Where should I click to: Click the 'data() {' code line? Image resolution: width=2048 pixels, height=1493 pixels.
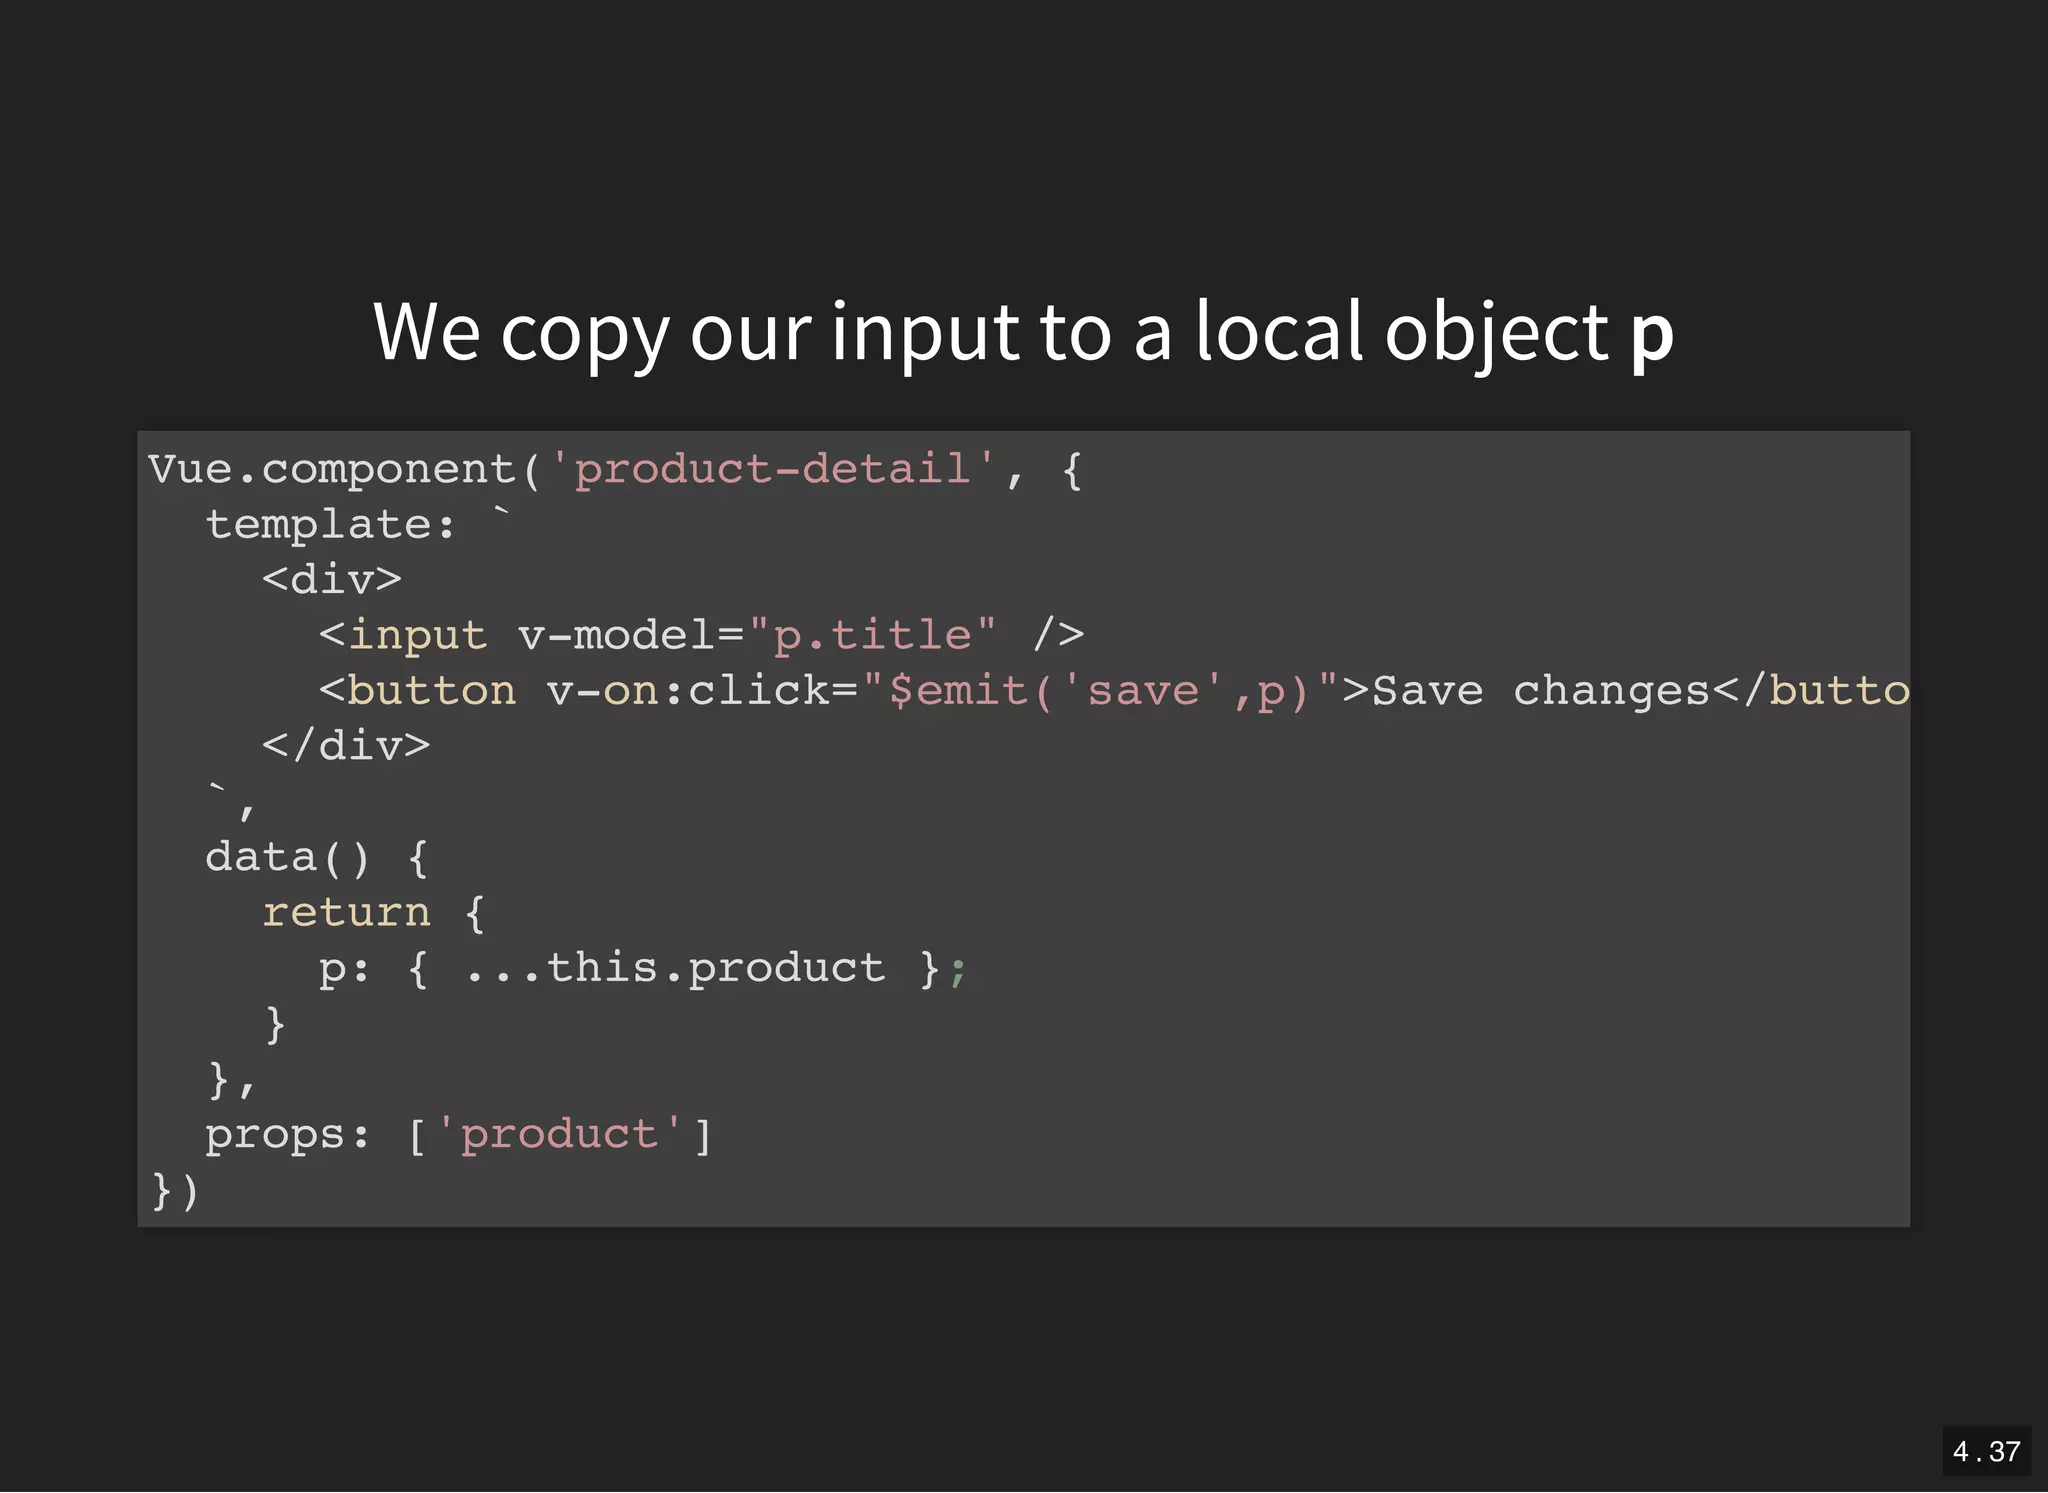point(317,858)
